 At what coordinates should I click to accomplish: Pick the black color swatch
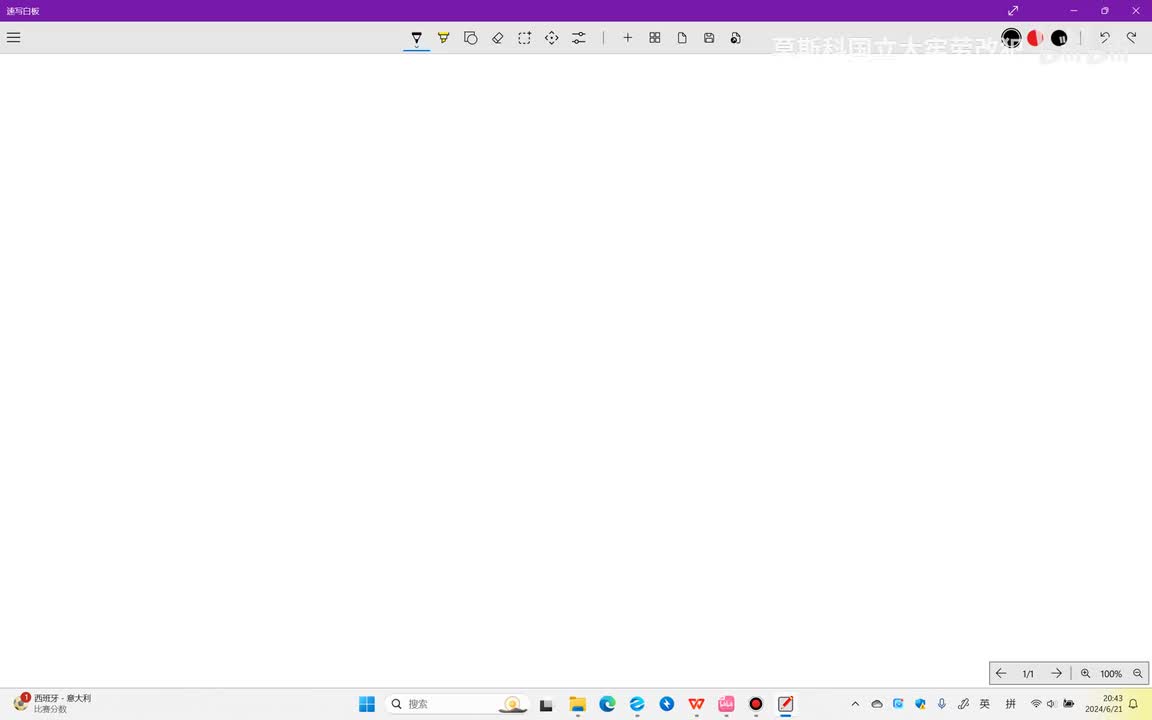click(x=1011, y=37)
